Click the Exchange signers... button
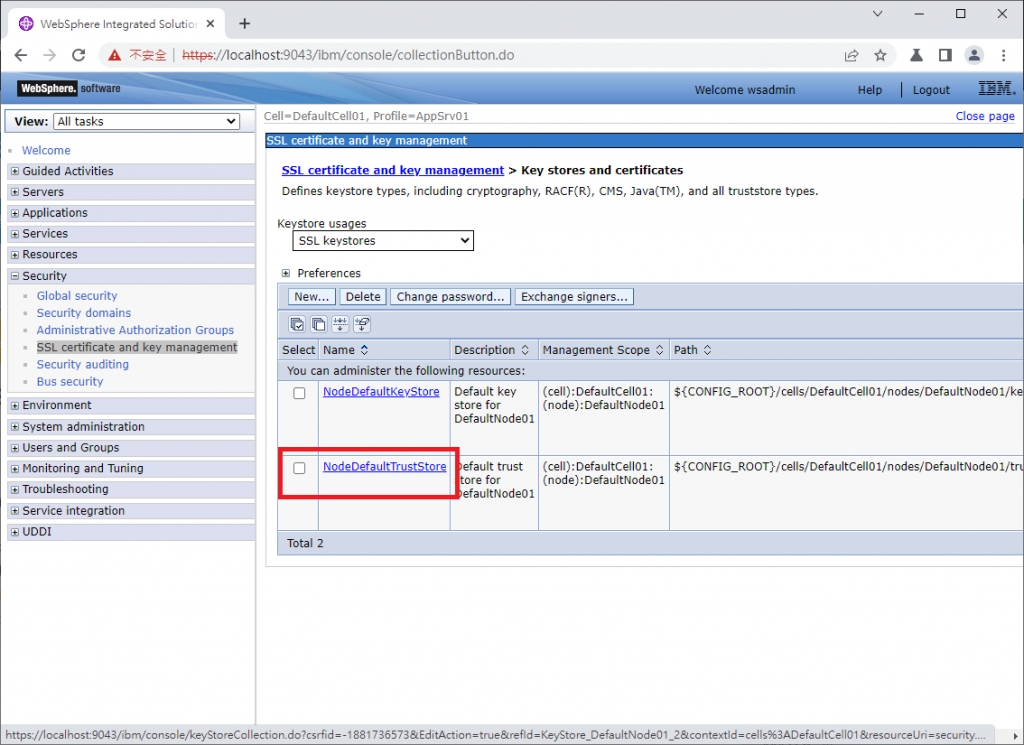Image resolution: width=1024 pixels, height=745 pixels. point(574,296)
